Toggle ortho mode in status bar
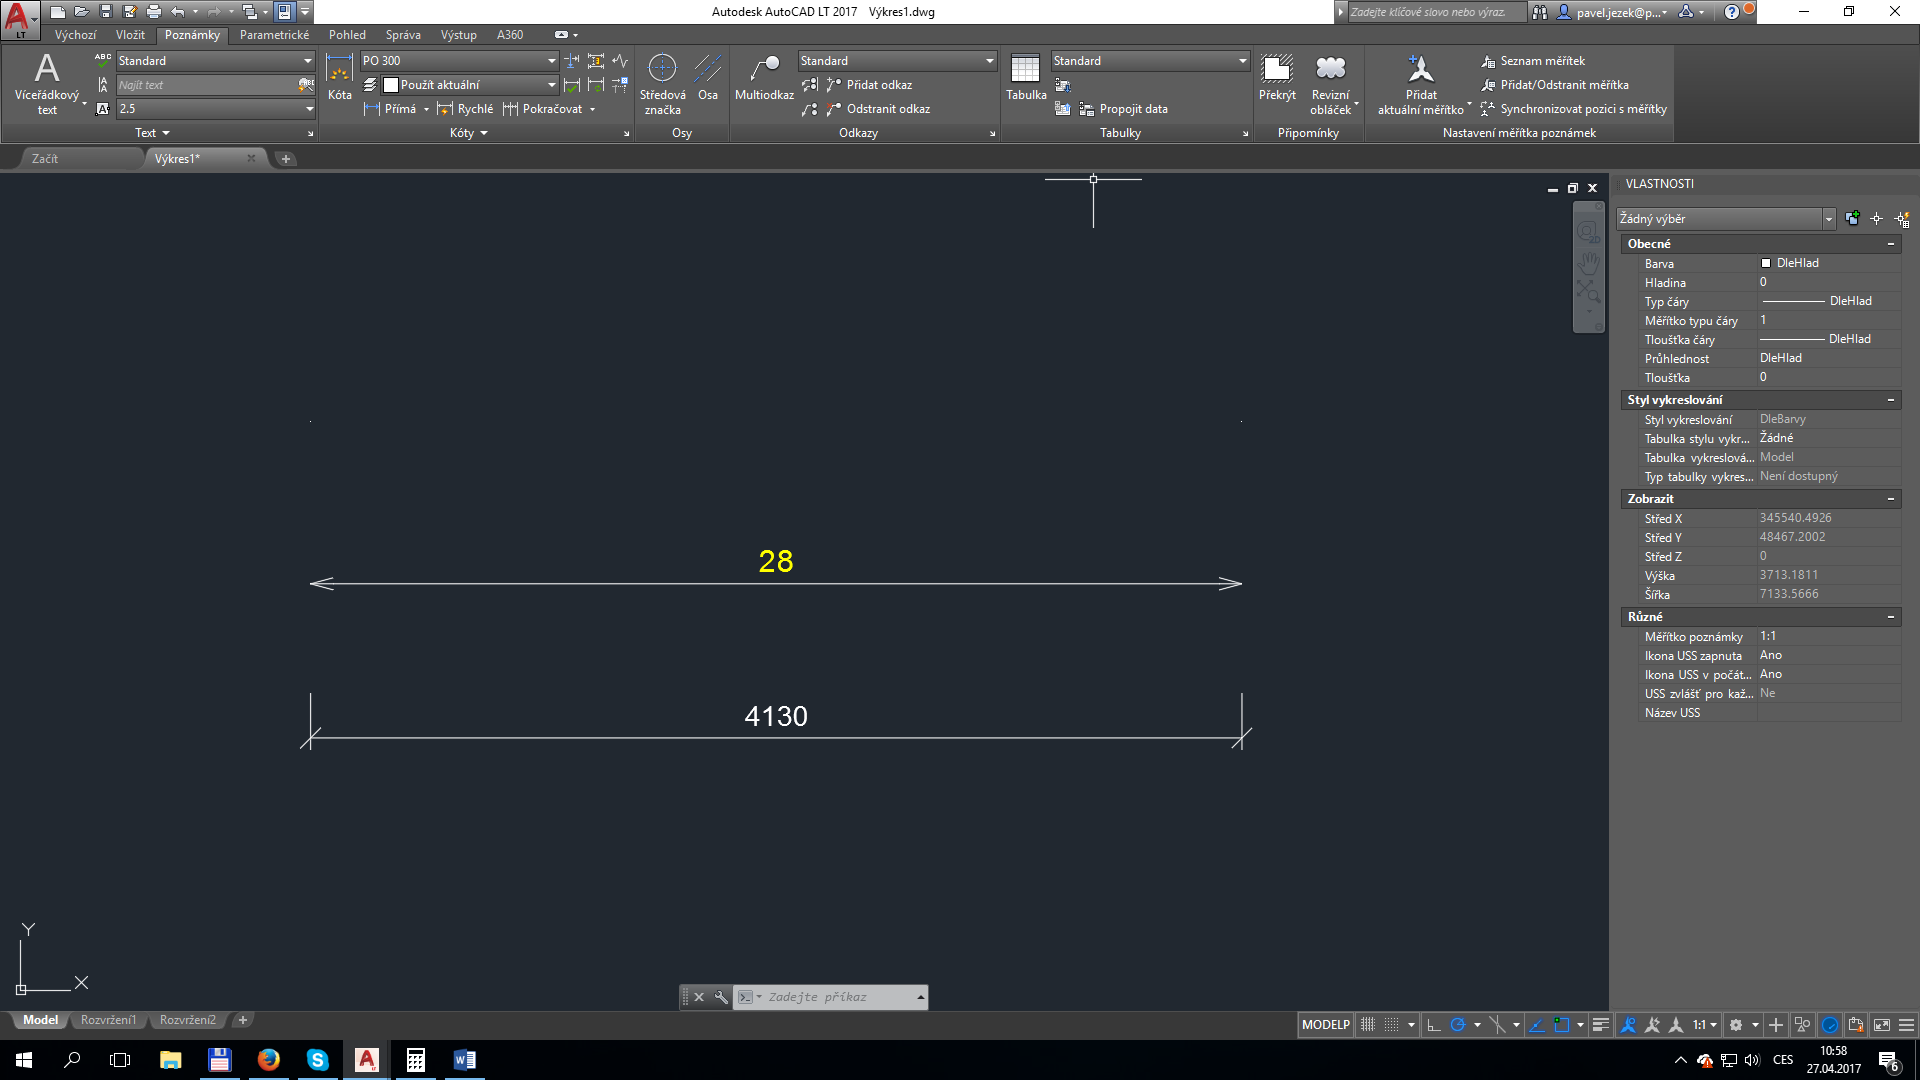1920x1080 pixels. [1433, 1025]
